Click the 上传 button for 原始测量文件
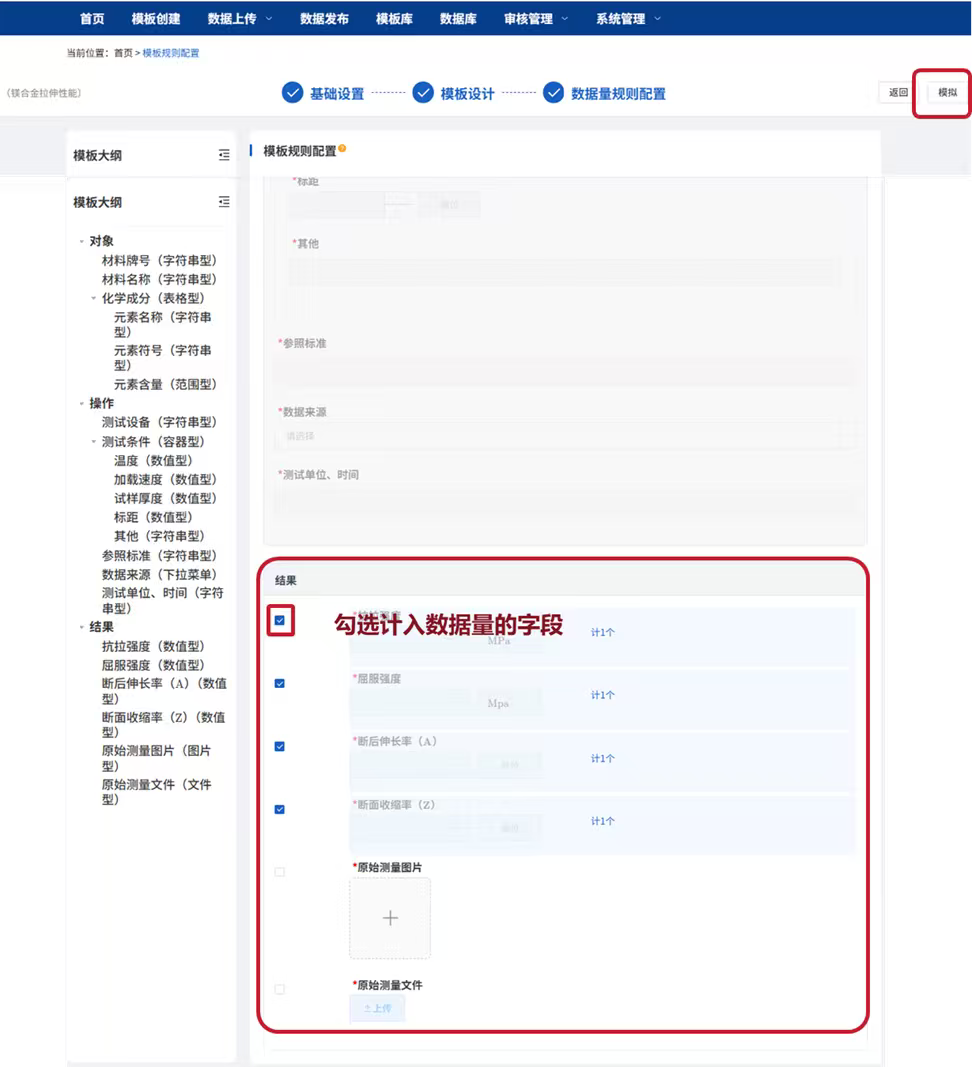The image size is (972, 1067). (377, 1009)
